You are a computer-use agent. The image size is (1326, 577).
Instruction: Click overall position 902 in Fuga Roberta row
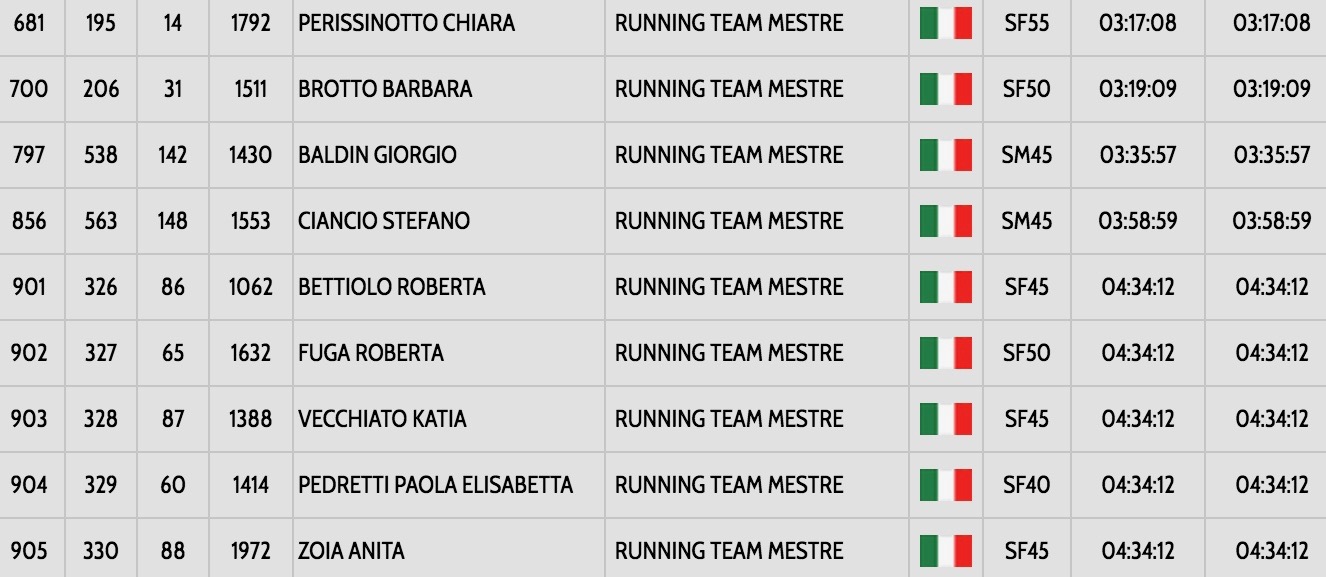29,353
